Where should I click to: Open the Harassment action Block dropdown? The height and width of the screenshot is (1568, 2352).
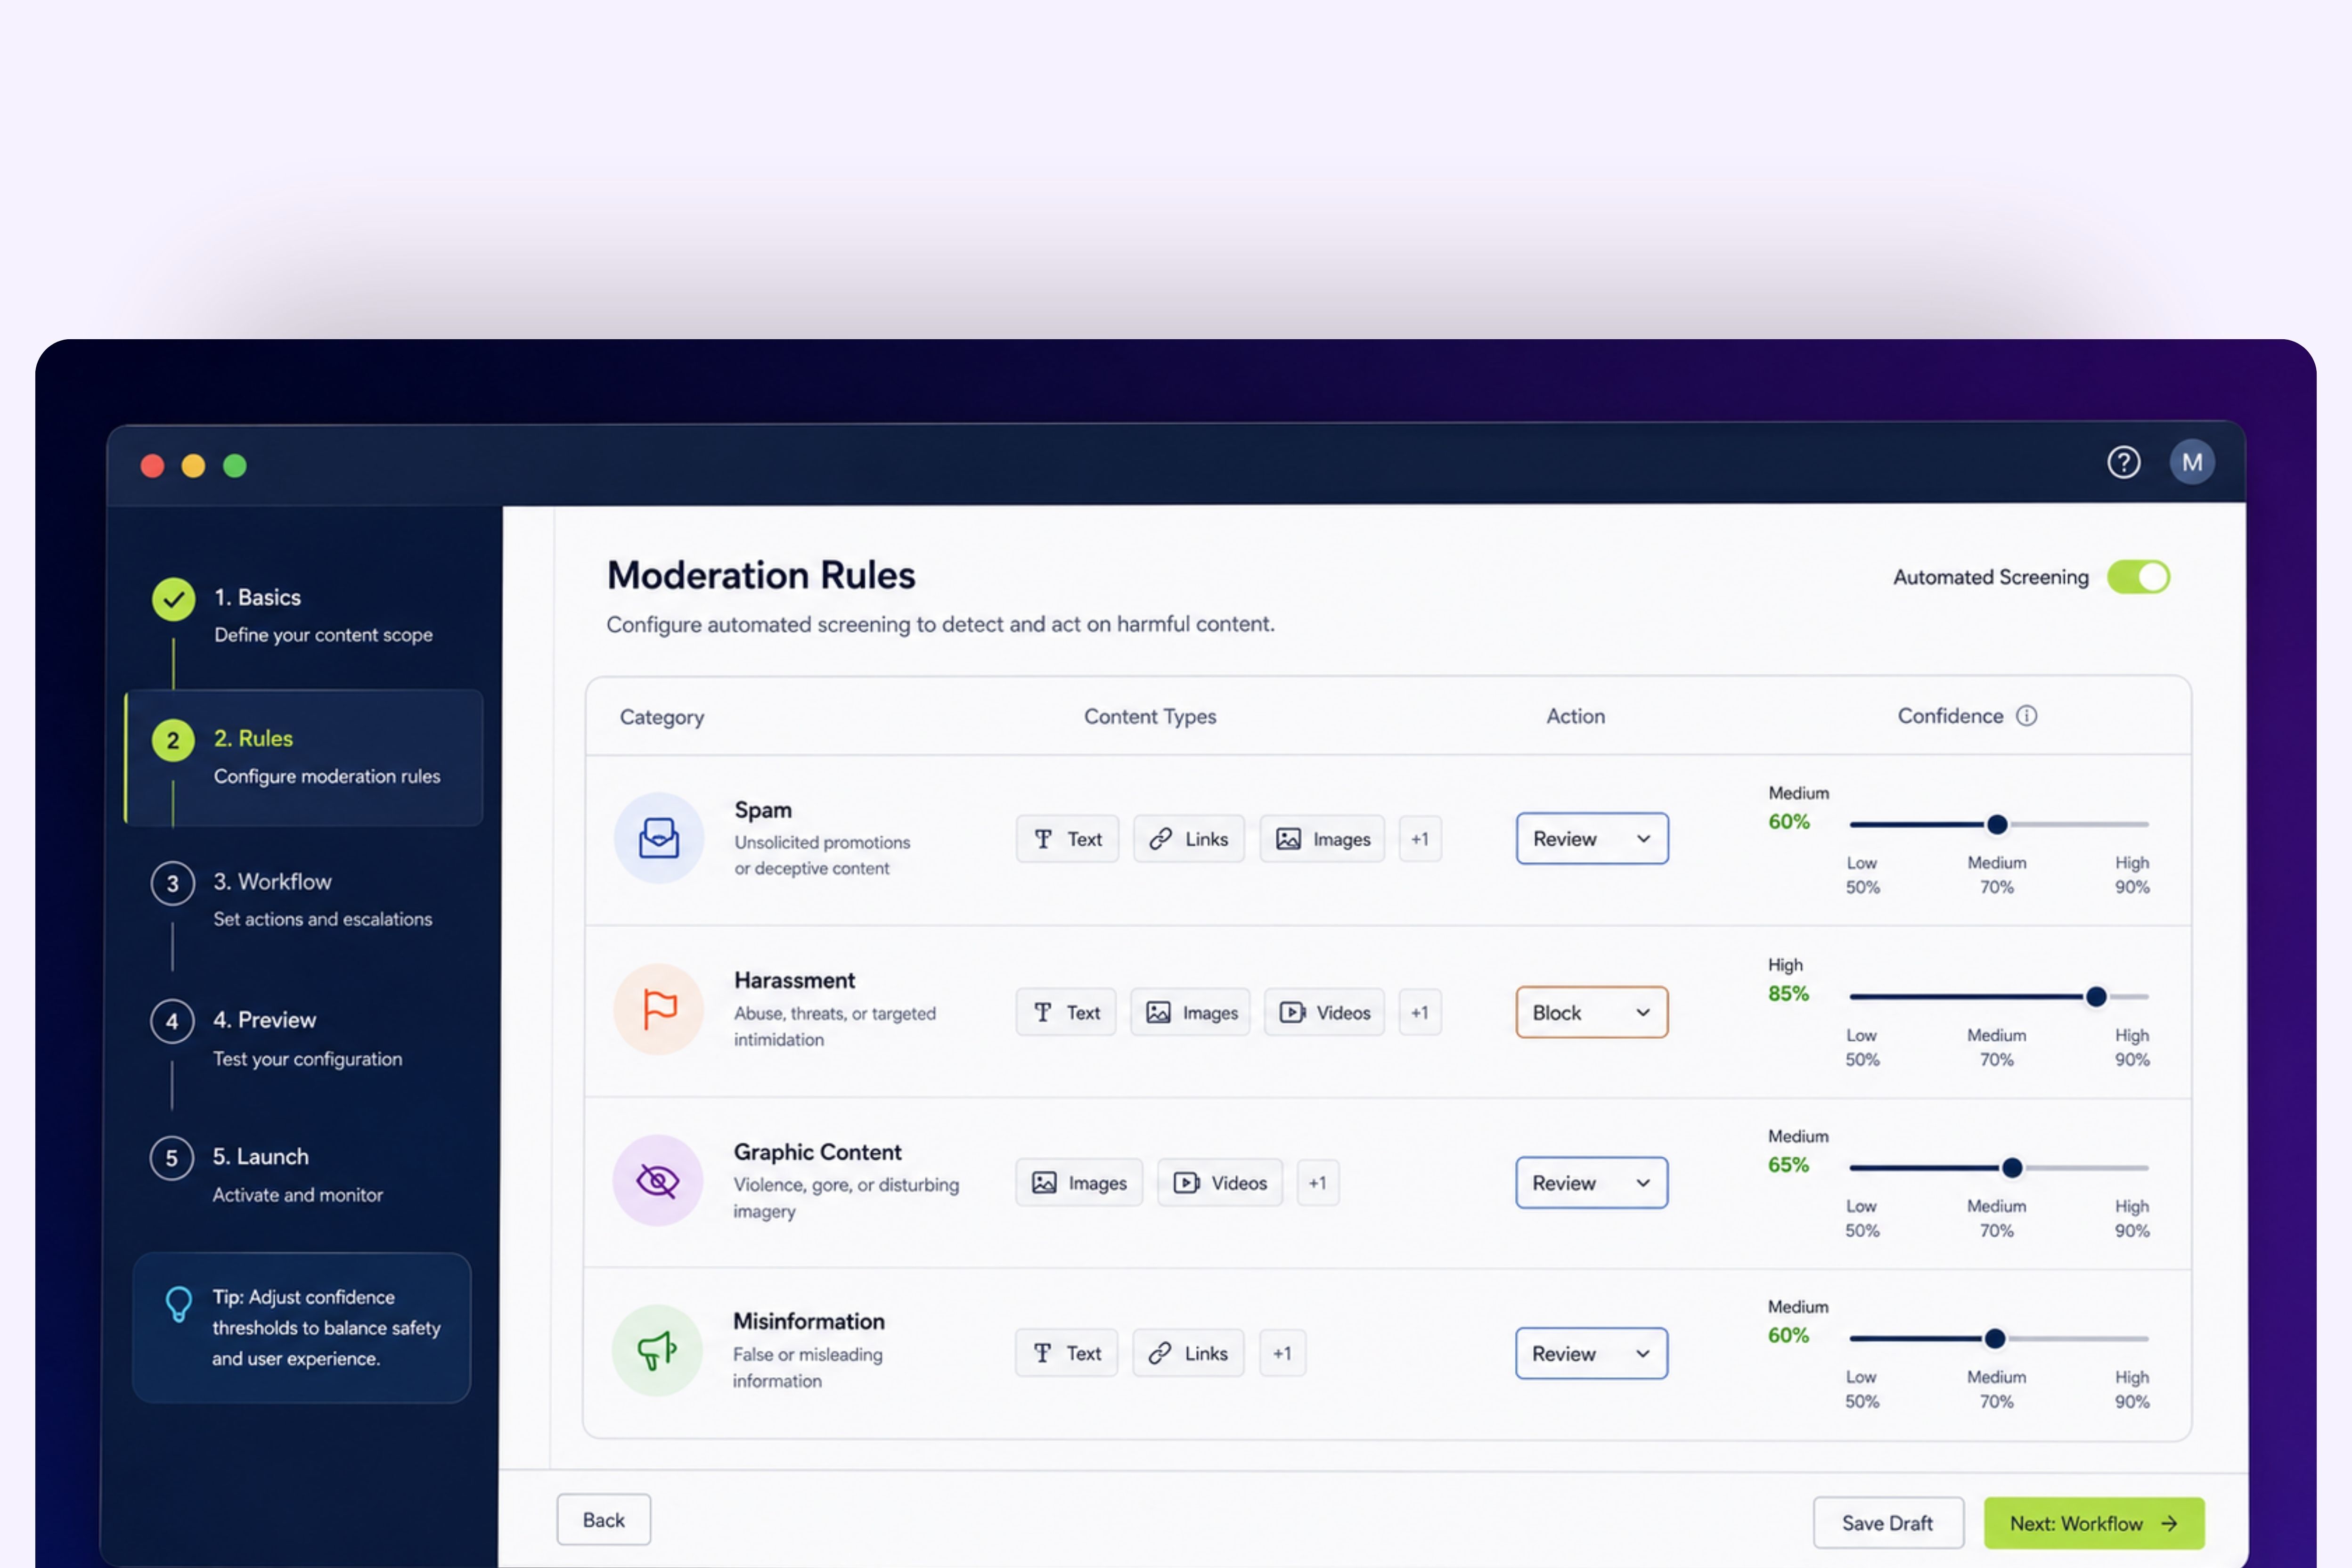click(1592, 1012)
